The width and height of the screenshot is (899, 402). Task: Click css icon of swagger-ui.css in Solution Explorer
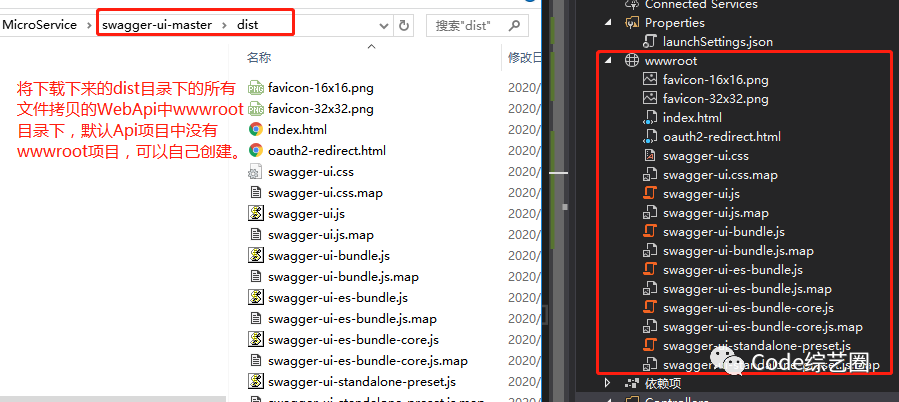(x=650, y=155)
